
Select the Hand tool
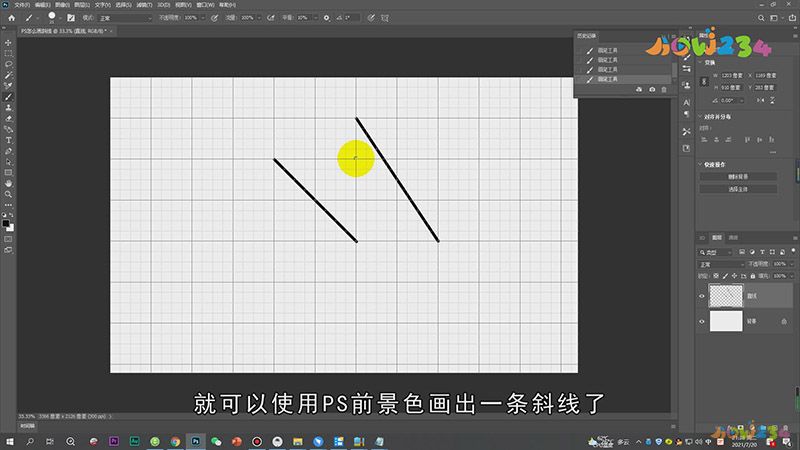pos(8,183)
